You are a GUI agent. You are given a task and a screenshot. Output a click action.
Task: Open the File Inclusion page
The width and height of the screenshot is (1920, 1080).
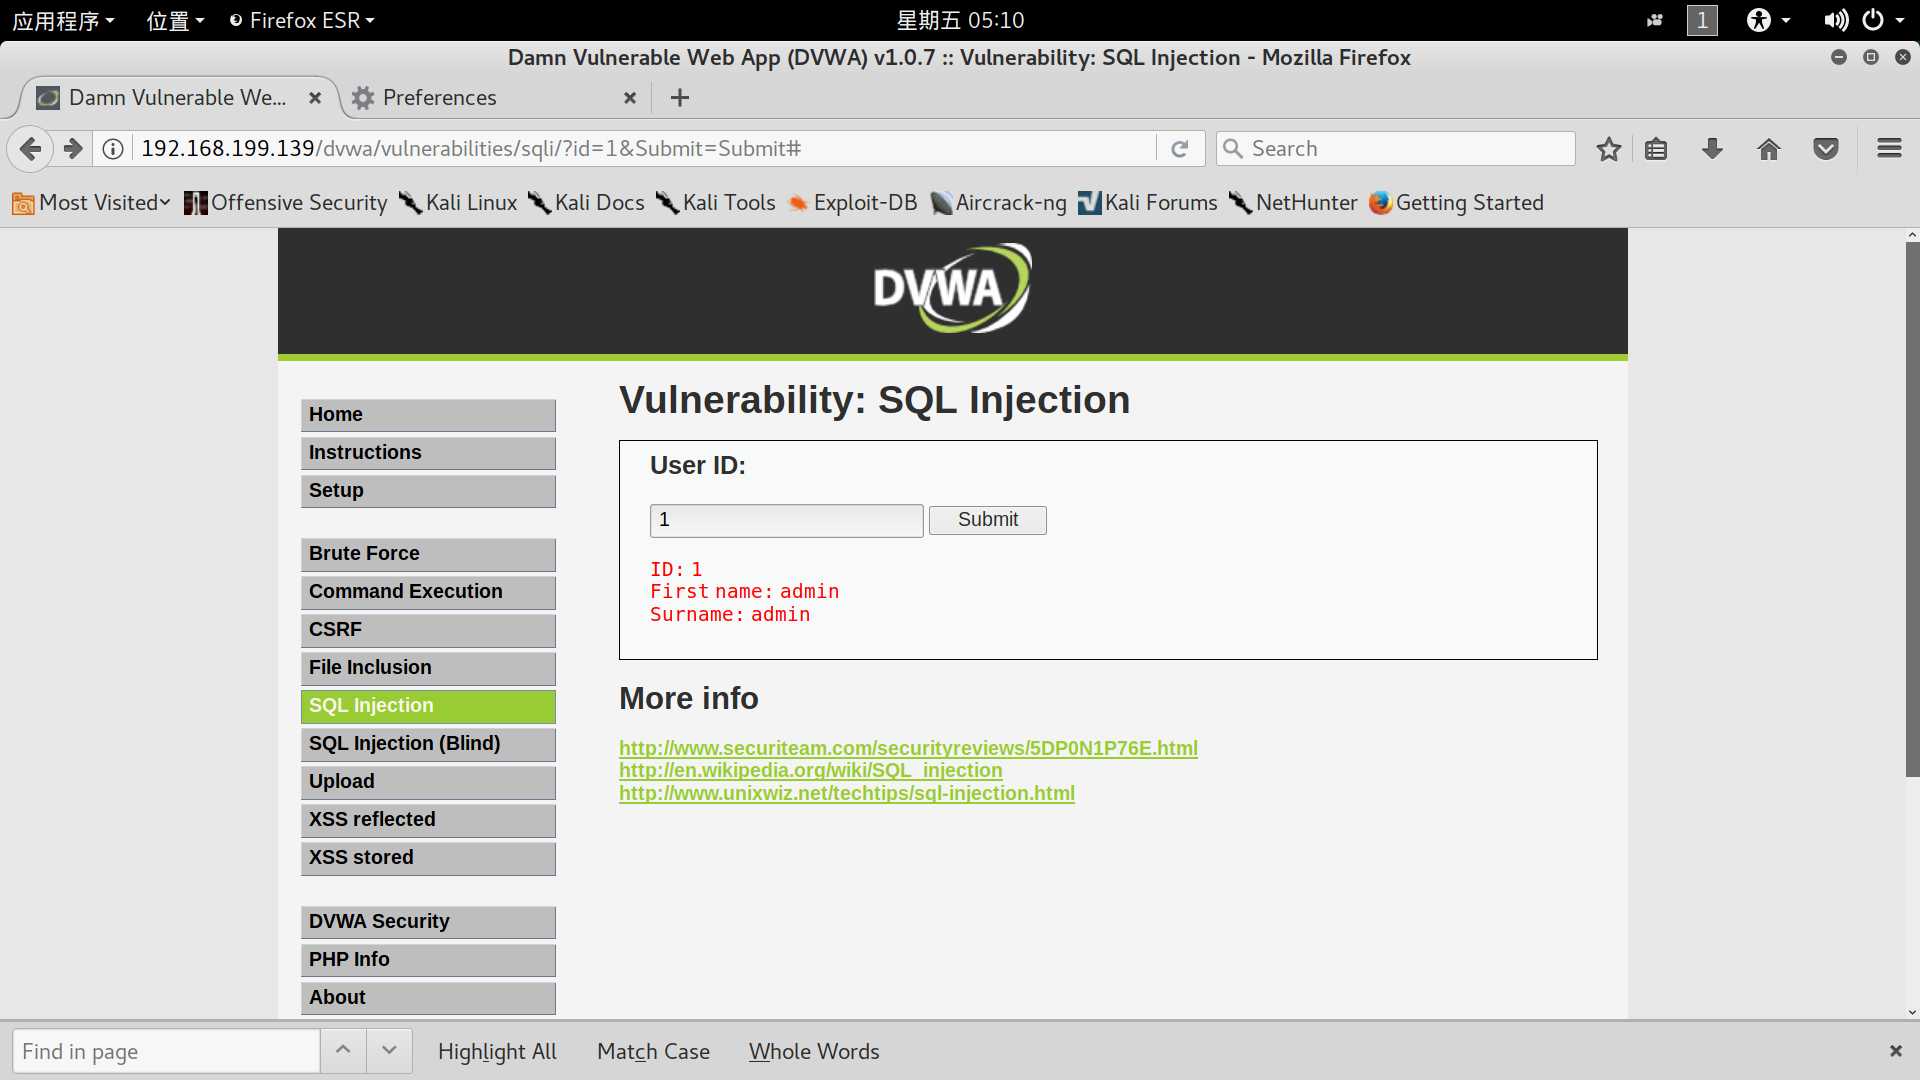coord(428,668)
